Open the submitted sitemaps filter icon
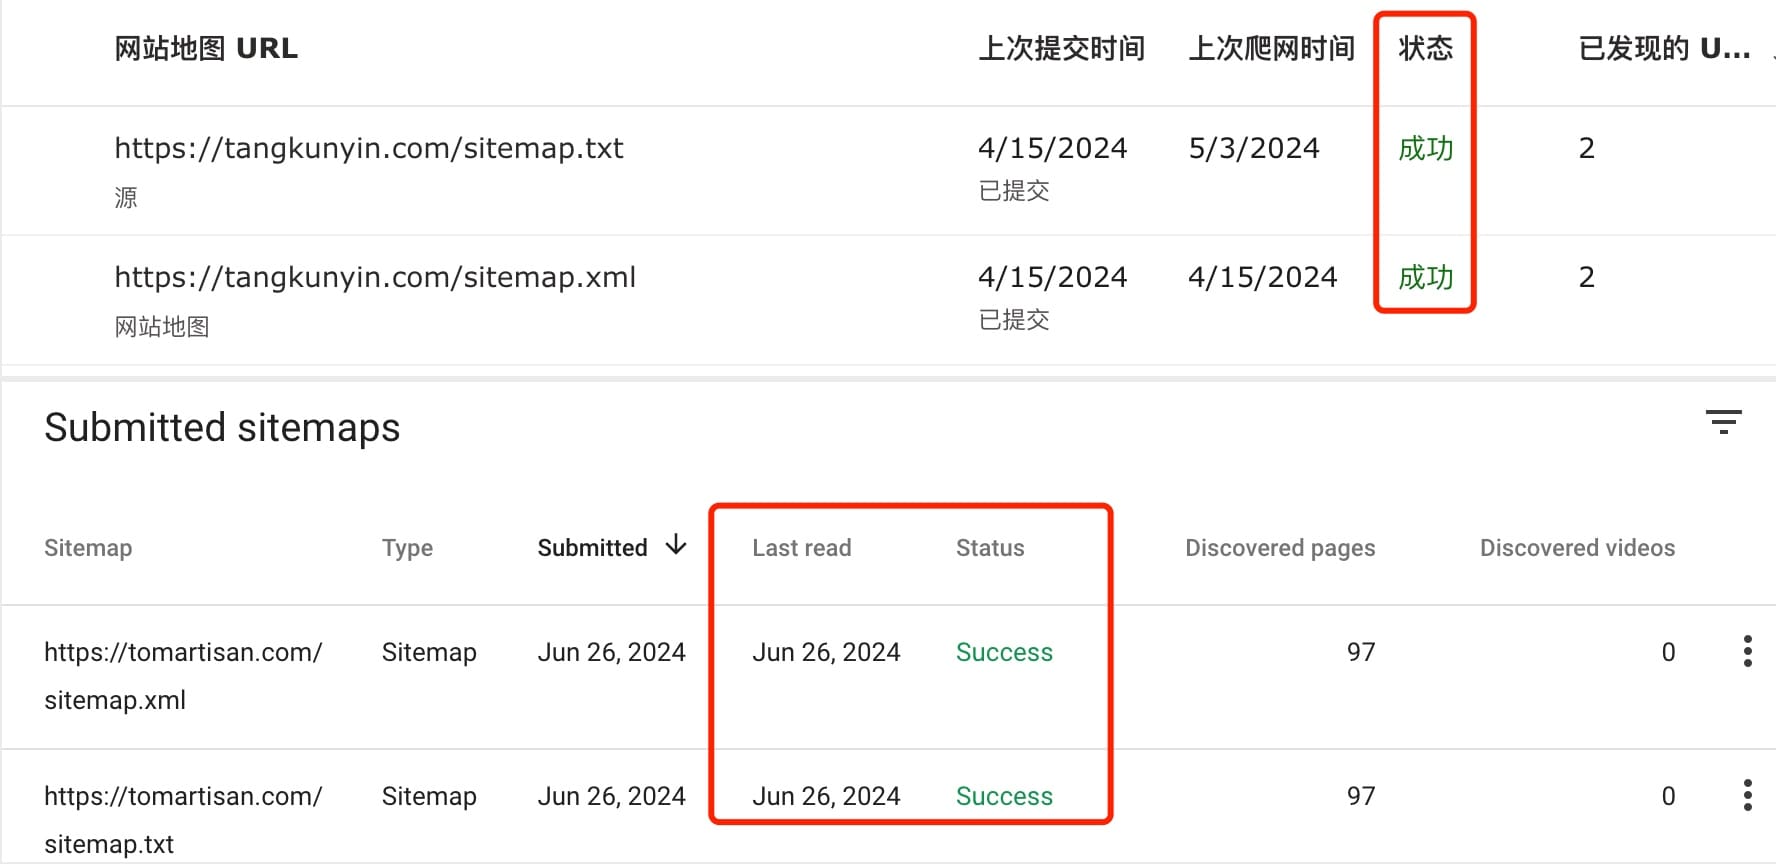The height and width of the screenshot is (864, 1776). (x=1723, y=422)
